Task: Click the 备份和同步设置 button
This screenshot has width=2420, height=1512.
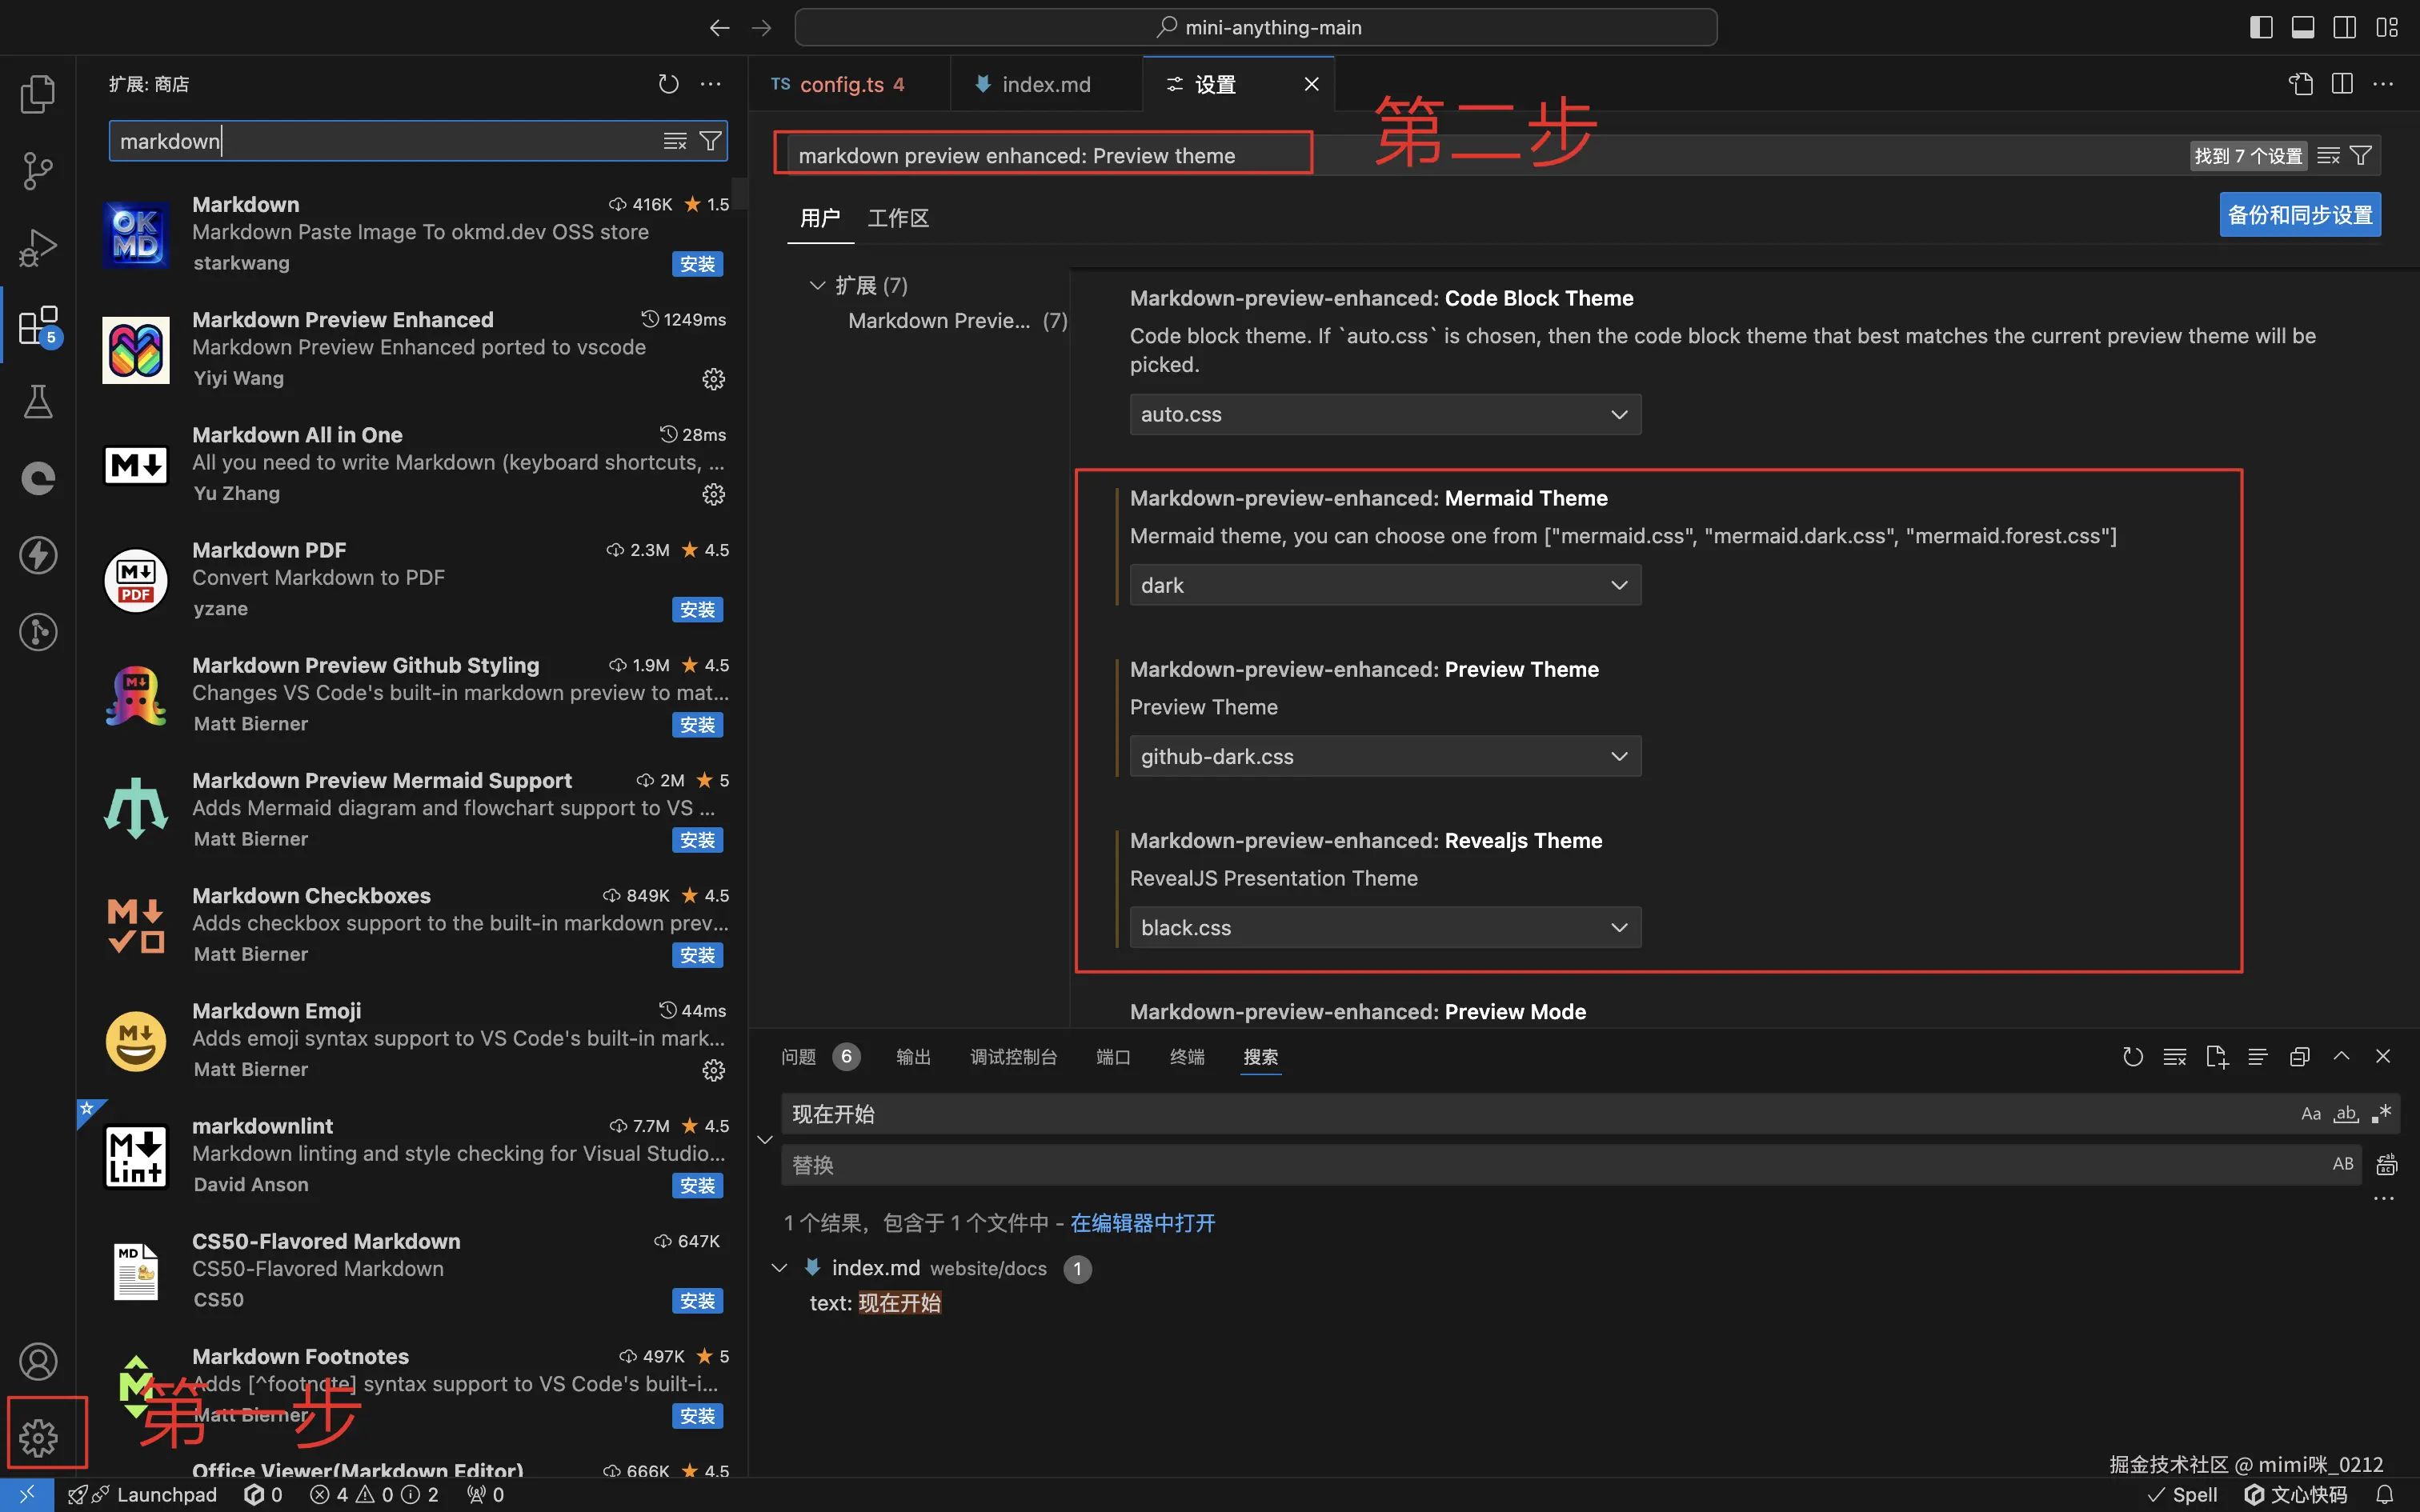Action: click(2299, 215)
